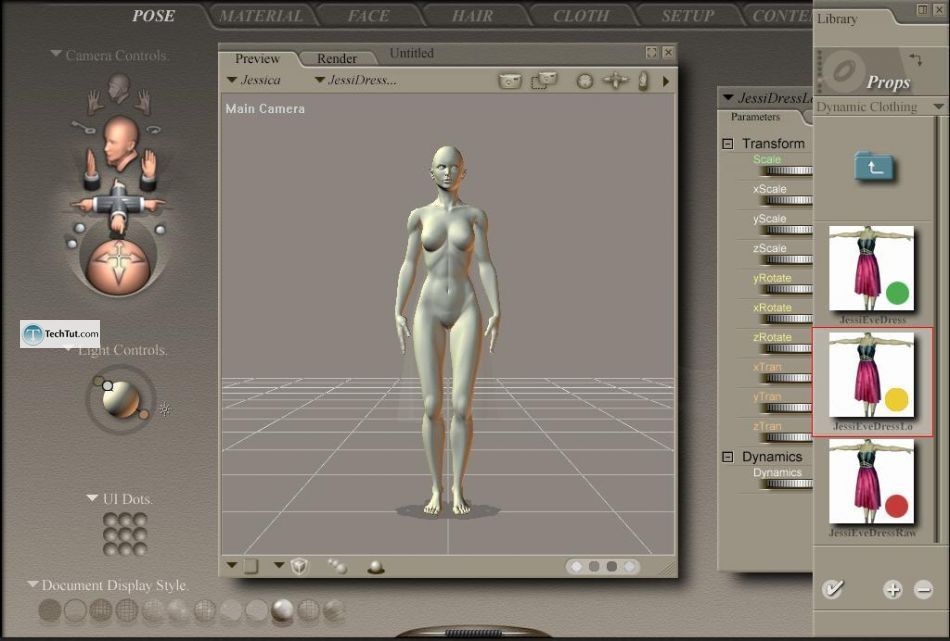Screen dimensions: 950x641
Task: Select smooth shaded document display style
Action: (282, 610)
